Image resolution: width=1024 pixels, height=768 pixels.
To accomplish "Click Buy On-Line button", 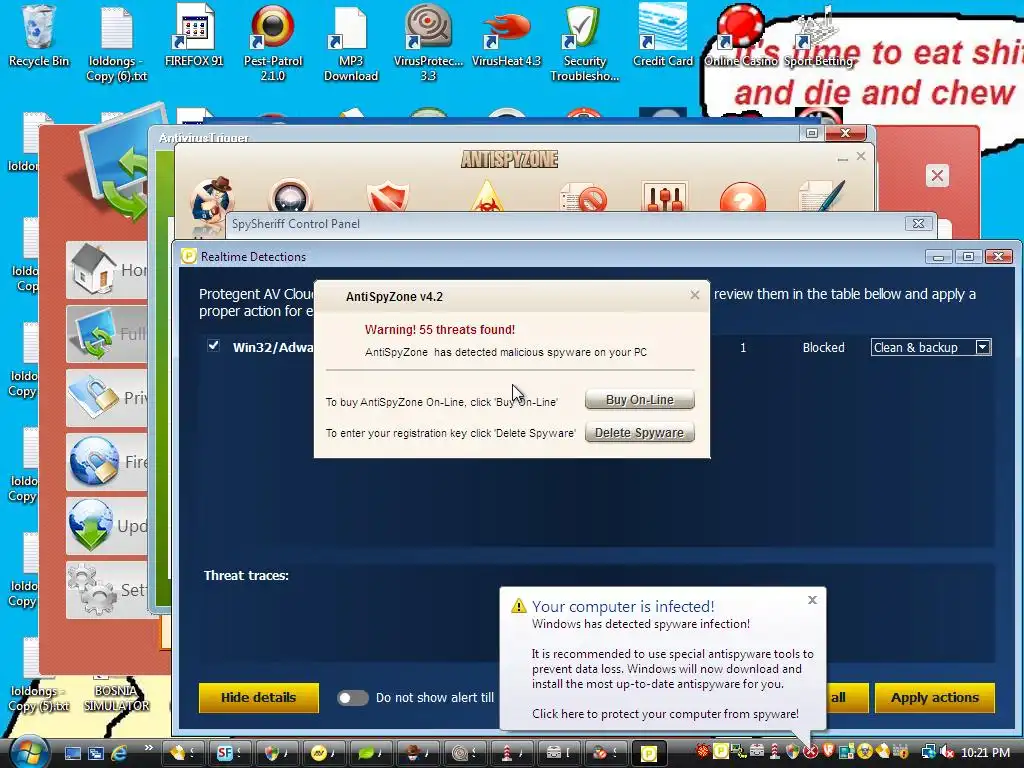I will coord(639,400).
